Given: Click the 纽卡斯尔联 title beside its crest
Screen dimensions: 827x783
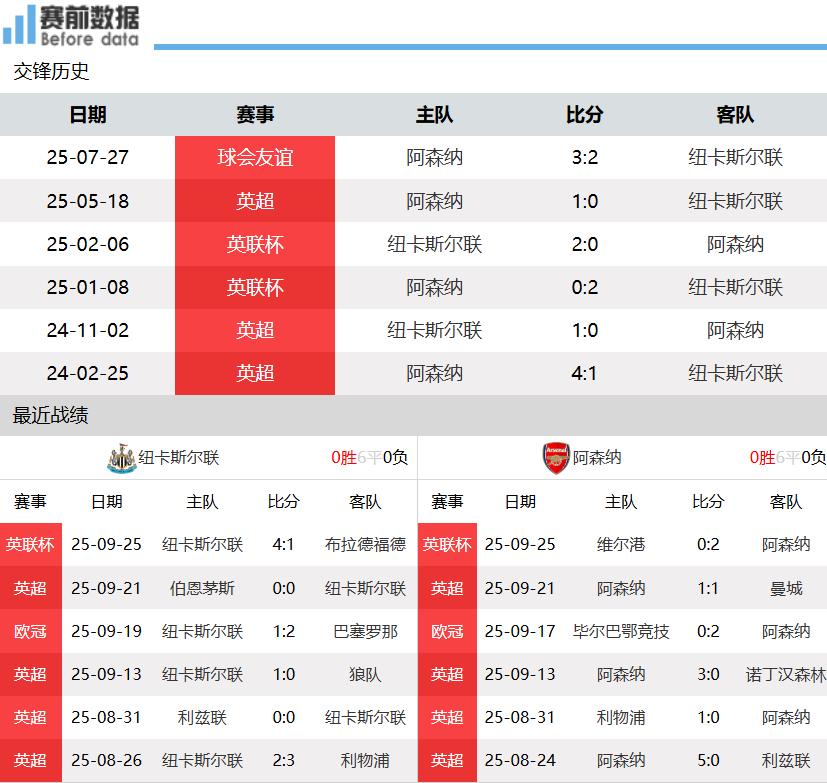Looking at the screenshot, I should (179, 458).
